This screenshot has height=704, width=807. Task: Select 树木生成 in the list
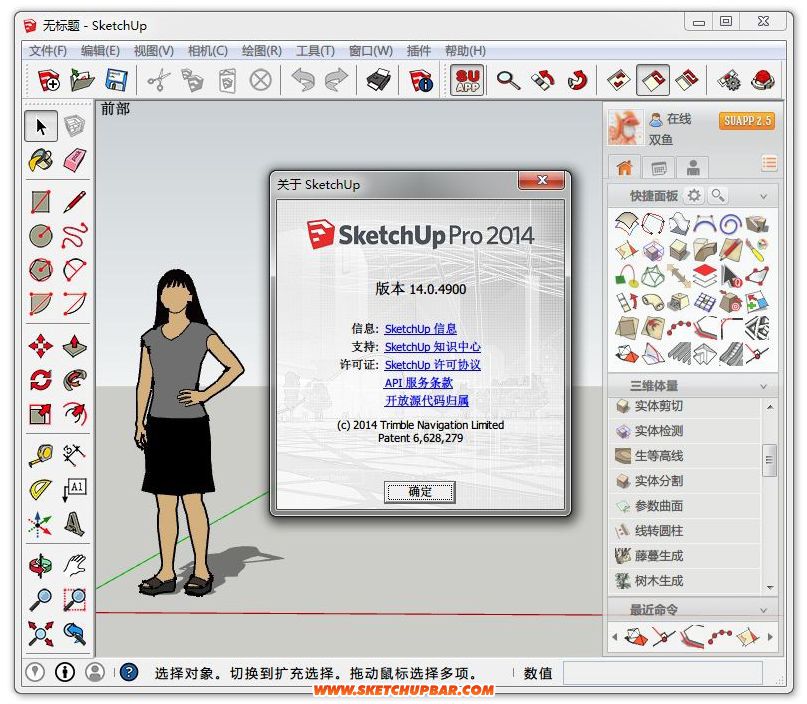pos(685,581)
